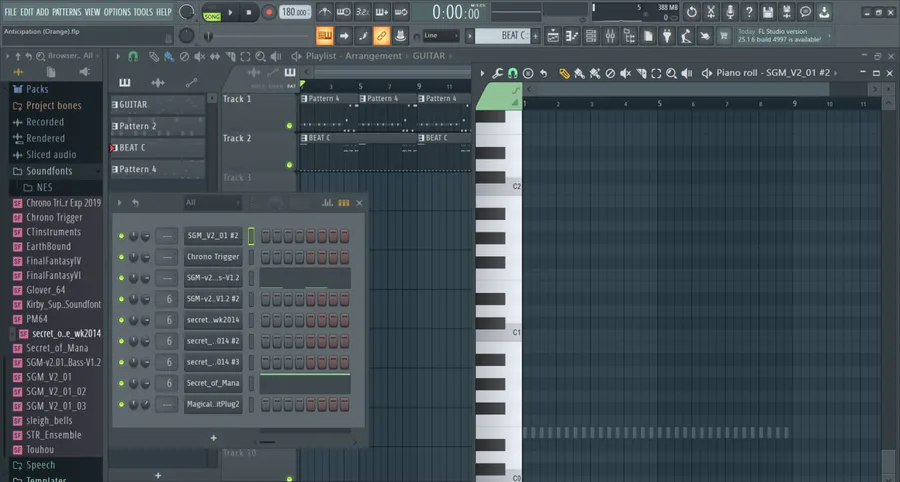The height and width of the screenshot is (482, 900).
Task: Toggle Track 2 mute LED in Playlist
Action: [289, 165]
